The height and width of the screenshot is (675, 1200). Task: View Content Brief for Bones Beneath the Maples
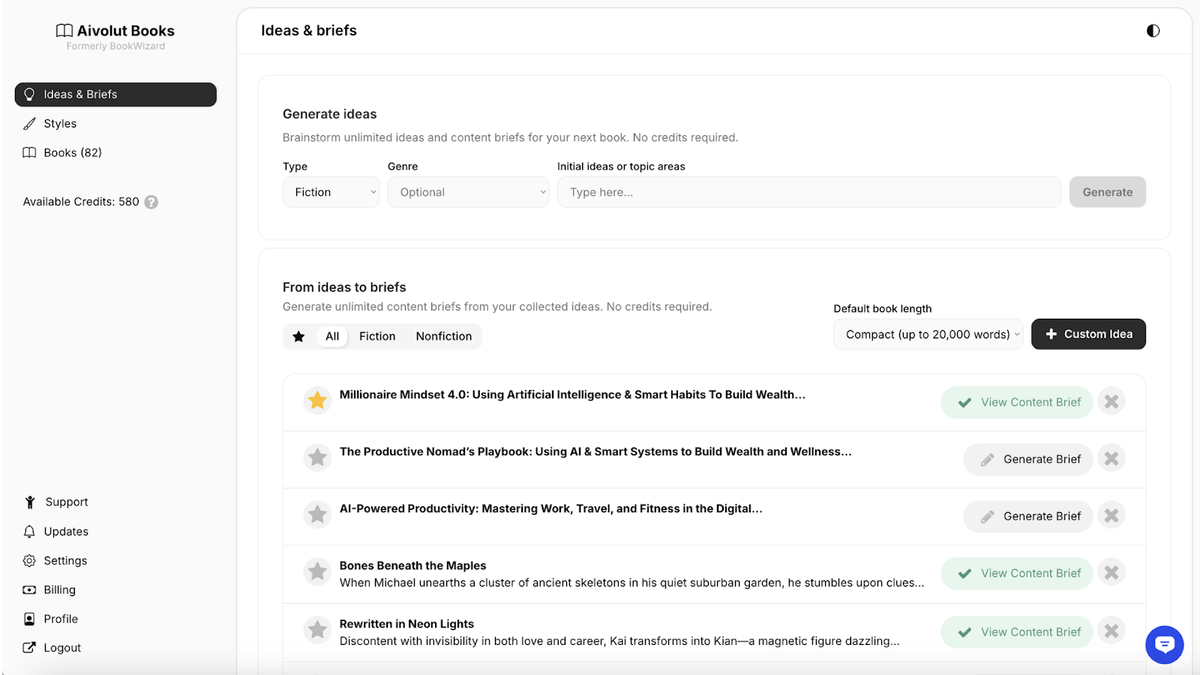tap(1017, 573)
